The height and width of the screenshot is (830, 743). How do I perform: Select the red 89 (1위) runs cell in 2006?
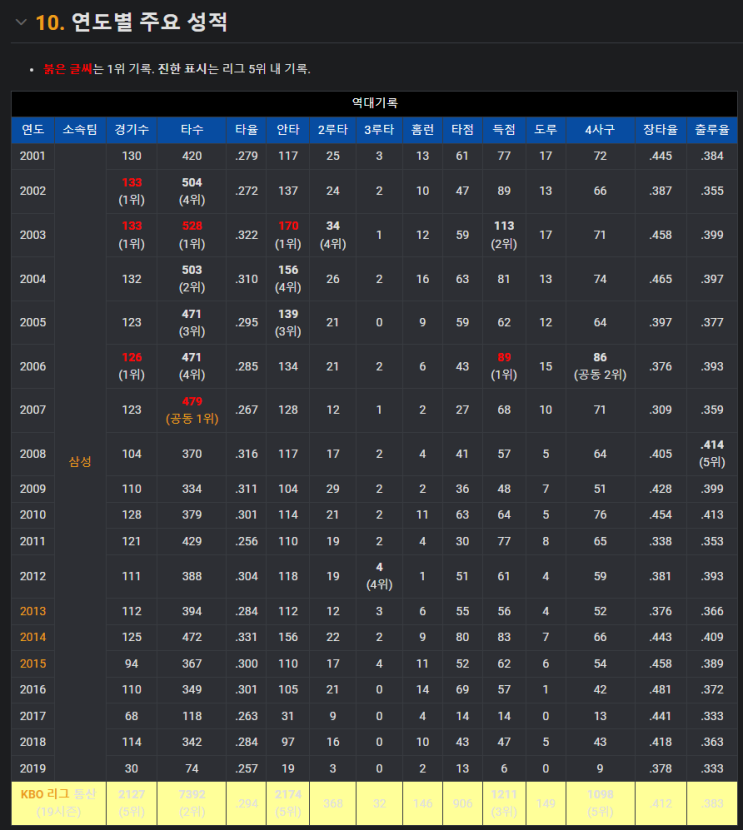pos(504,366)
